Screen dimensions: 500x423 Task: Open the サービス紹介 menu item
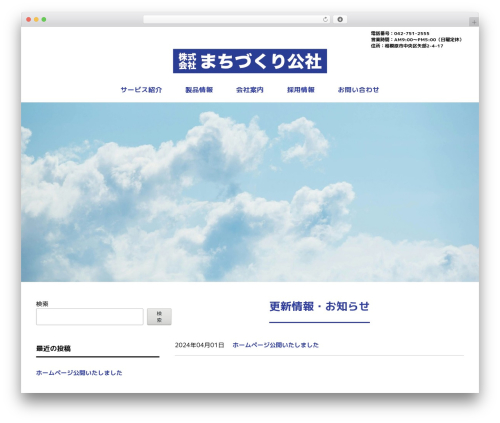[x=141, y=90]
